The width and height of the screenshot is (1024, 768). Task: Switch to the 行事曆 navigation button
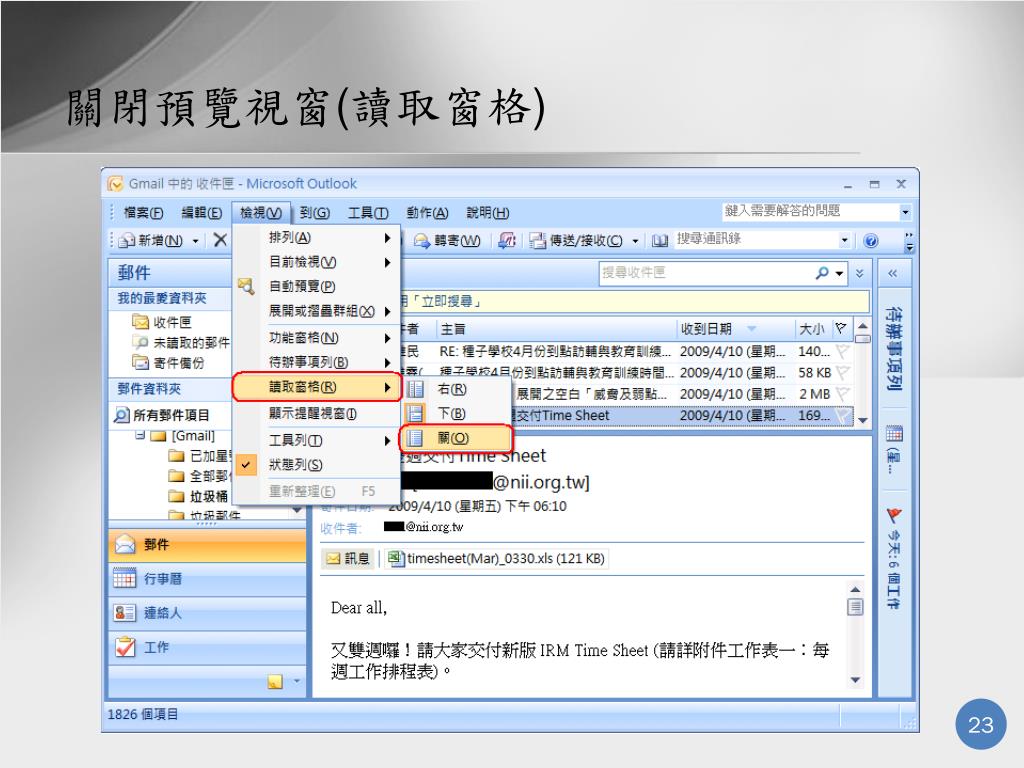click(207, 579)
